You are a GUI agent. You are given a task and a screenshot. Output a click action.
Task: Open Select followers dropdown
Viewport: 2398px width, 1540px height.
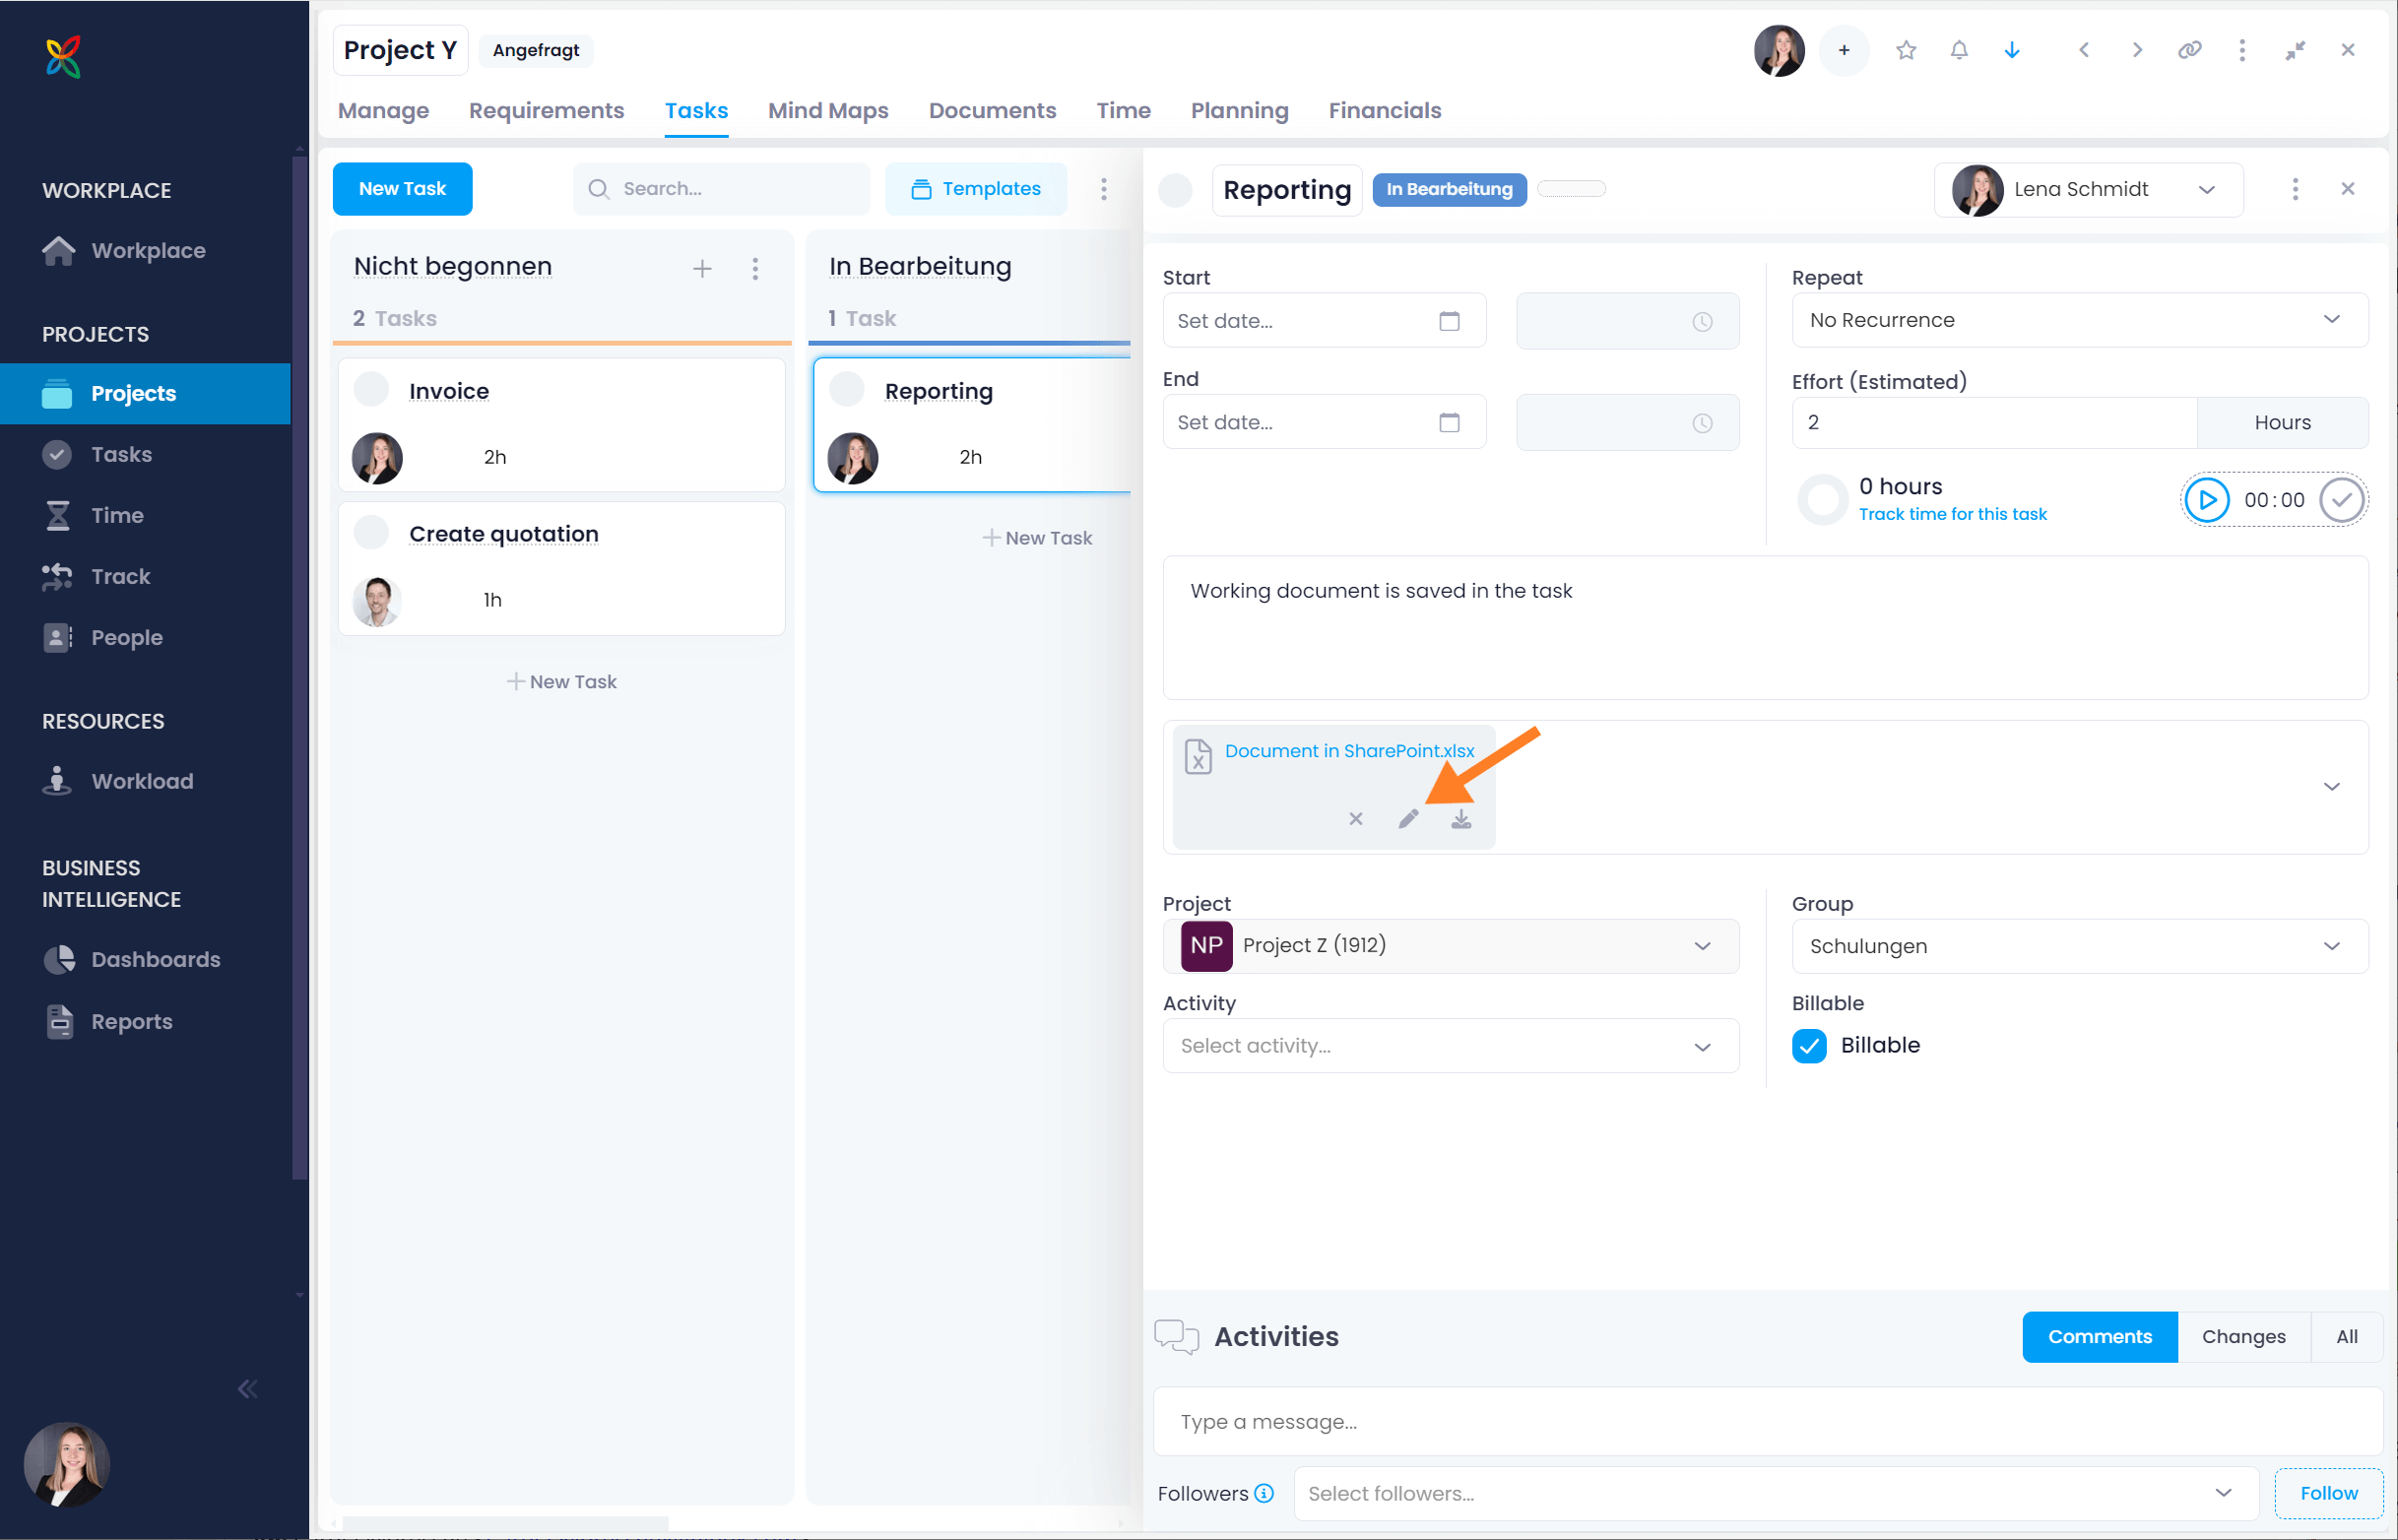coord(1776,1493)
